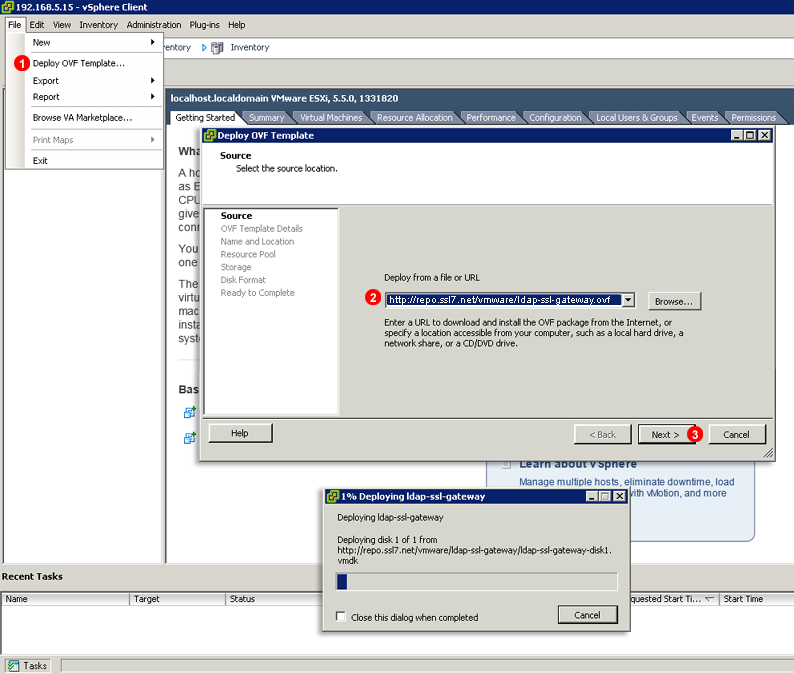Choose Exit from the File menu

[40, 161]
